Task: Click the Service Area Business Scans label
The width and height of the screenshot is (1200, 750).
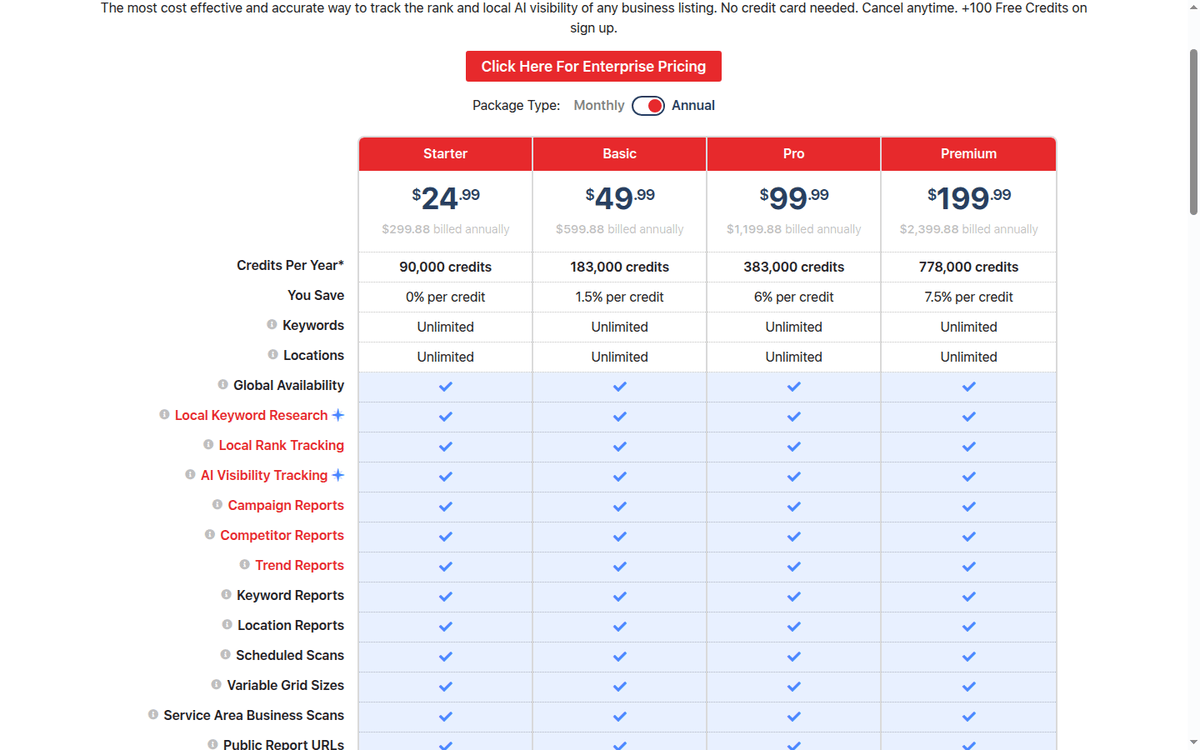Action: [254, 715]
